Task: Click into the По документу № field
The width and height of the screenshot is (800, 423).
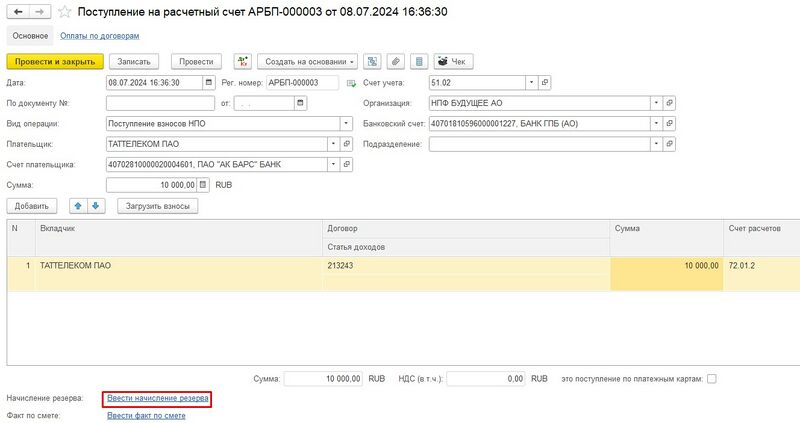Action: pyautogui.click(x=160, y=103)
